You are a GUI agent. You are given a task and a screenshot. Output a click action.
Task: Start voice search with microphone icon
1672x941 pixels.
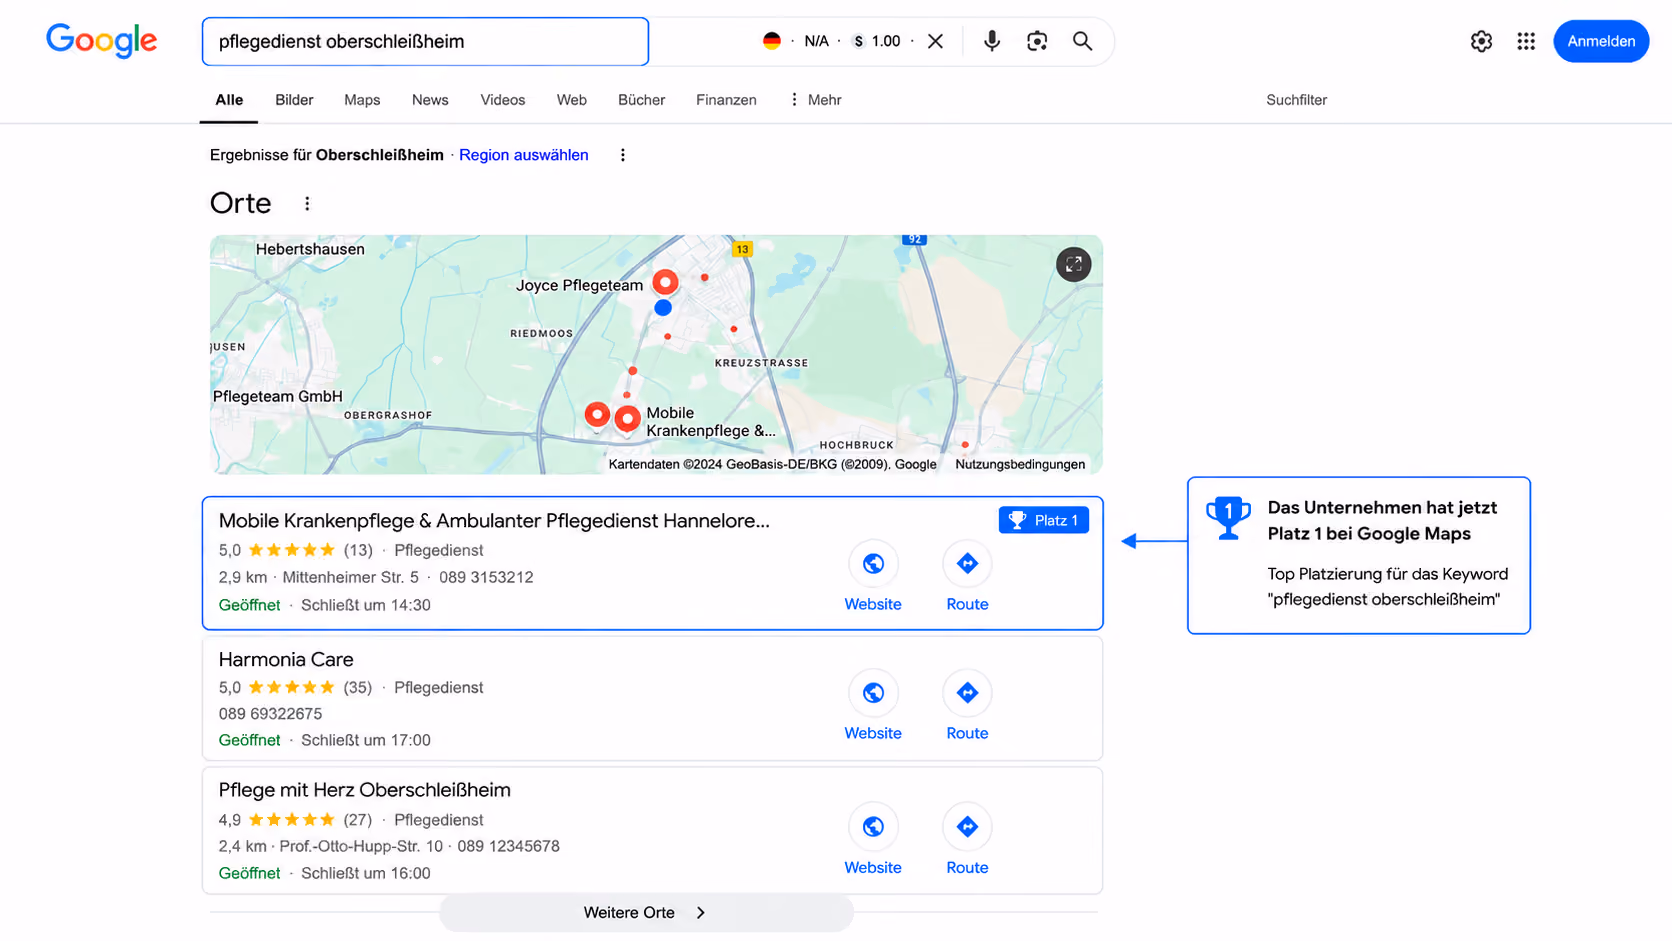991,41
